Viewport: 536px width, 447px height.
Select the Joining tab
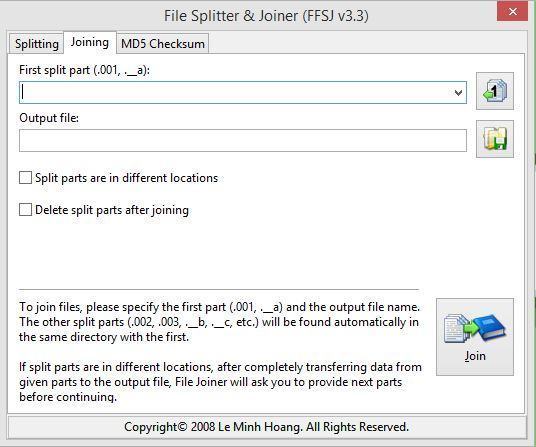coord(90,42)
